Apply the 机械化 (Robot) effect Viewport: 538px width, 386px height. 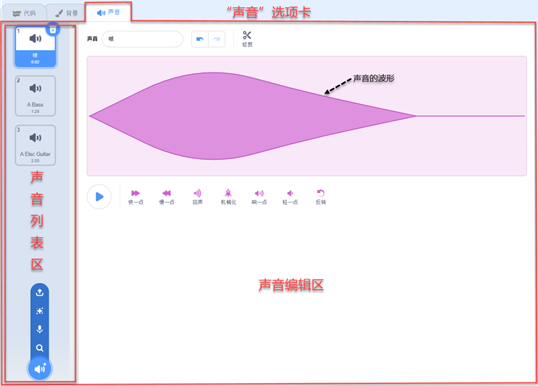point(228,197)
